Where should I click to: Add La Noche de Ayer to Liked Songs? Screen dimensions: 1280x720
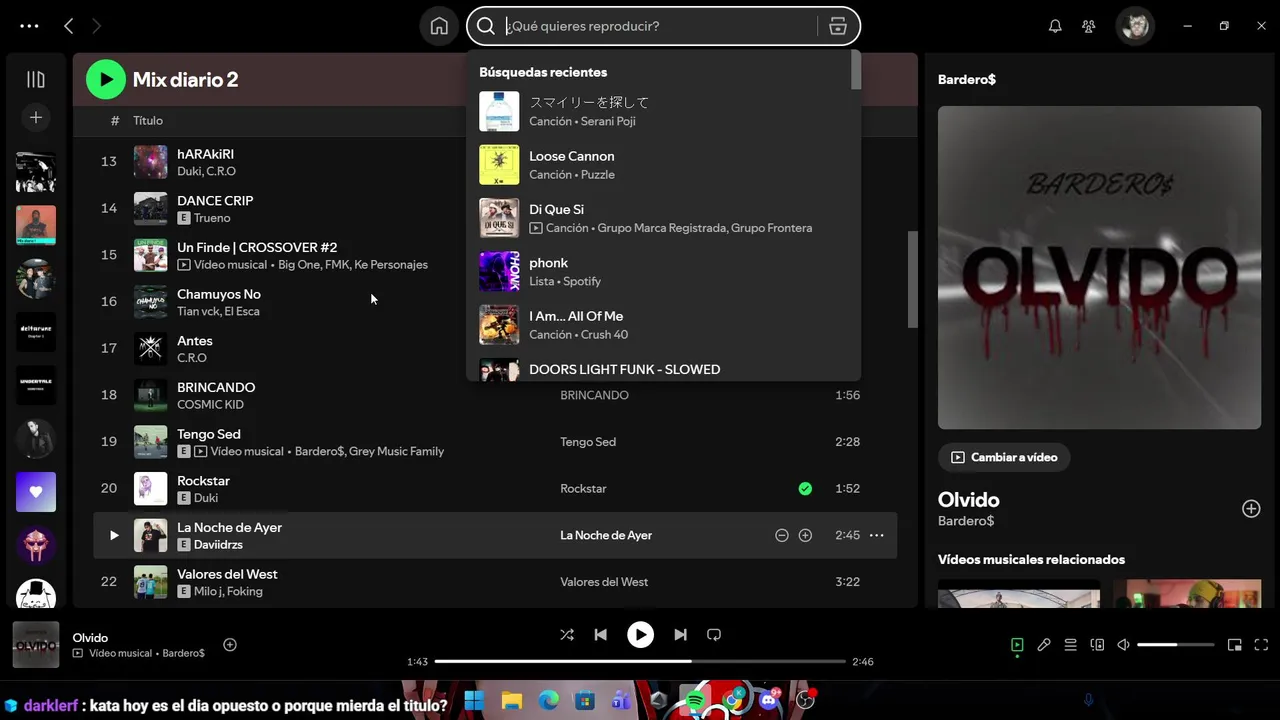[x=805, y=535]
